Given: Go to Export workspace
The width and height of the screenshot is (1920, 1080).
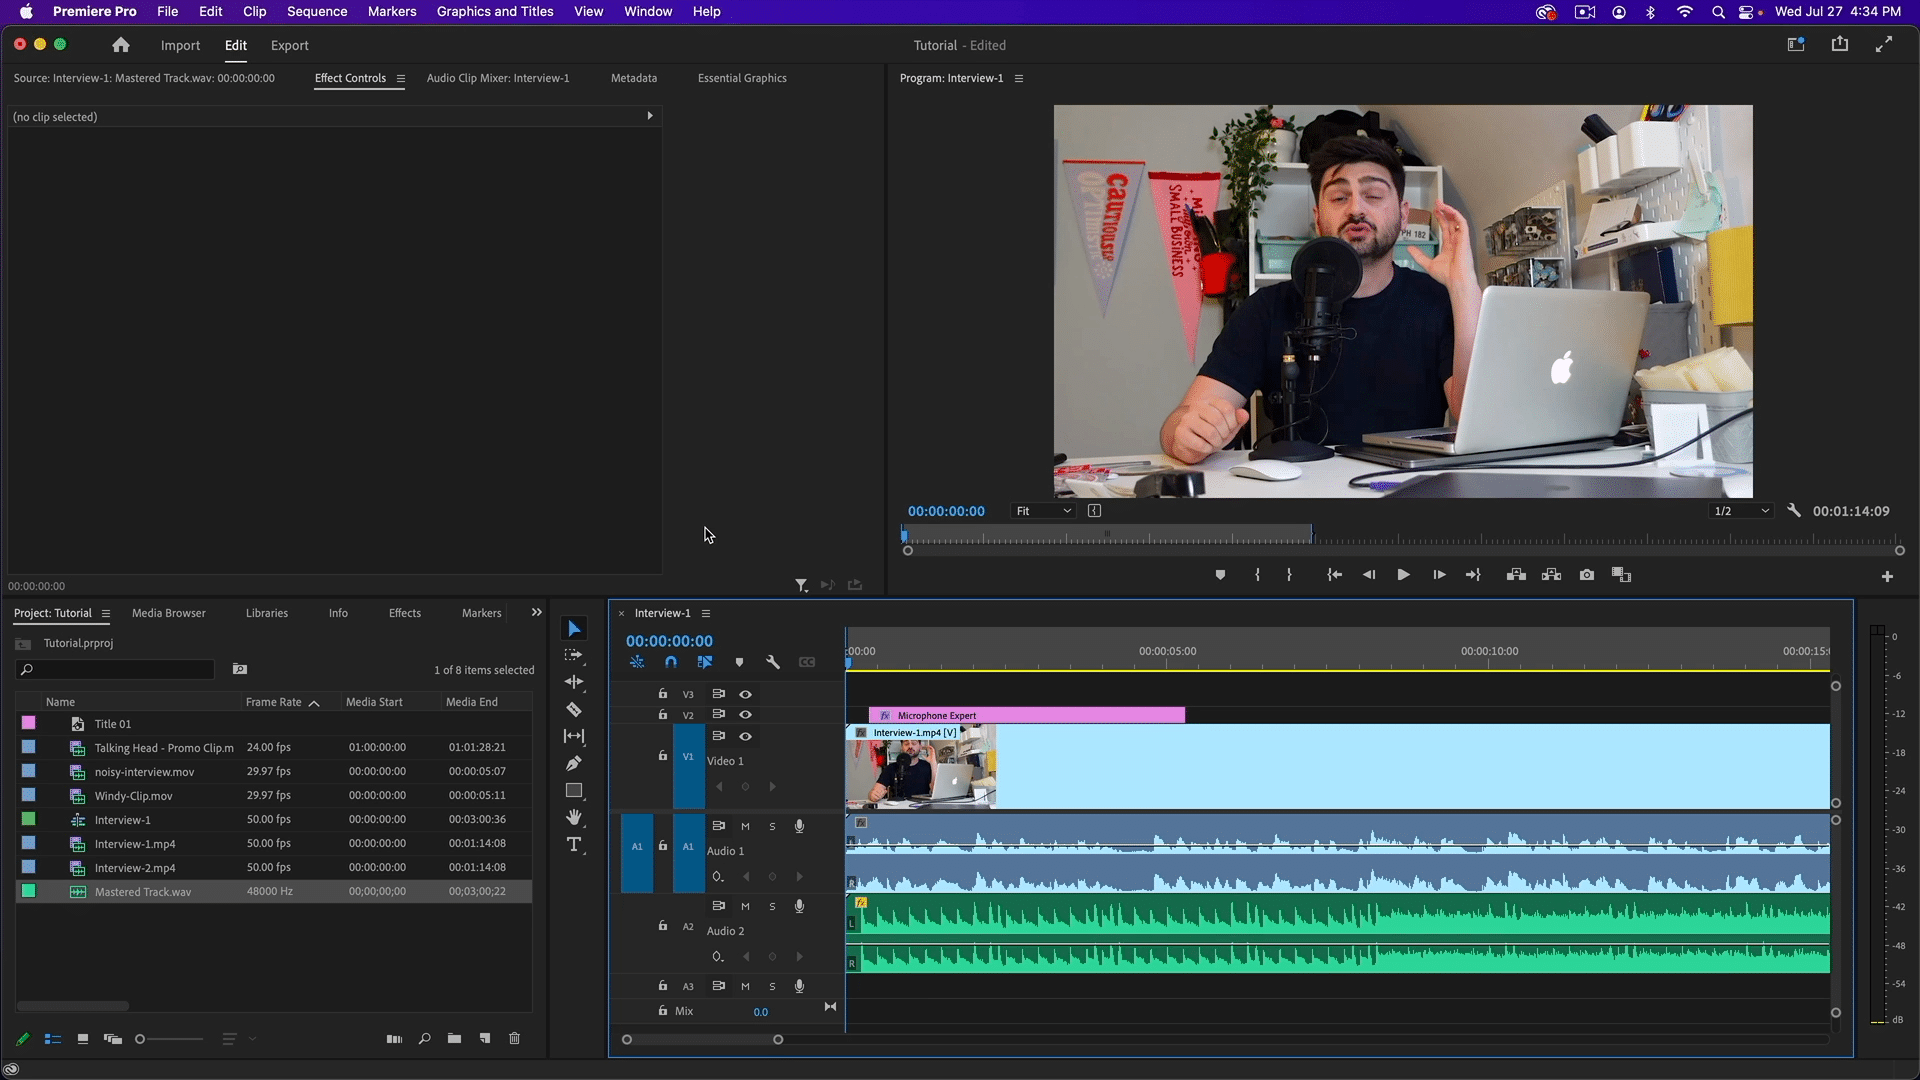Looking at the screenshot, I should pos(290,46).
